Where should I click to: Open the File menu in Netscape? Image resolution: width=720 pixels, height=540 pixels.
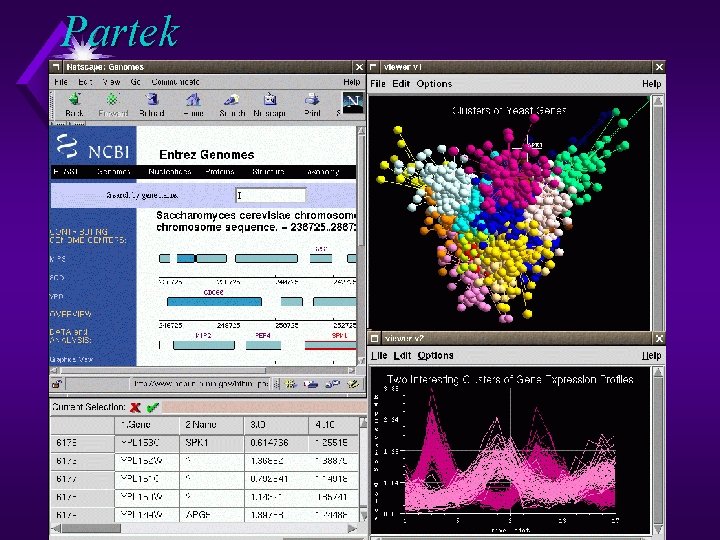61,82
